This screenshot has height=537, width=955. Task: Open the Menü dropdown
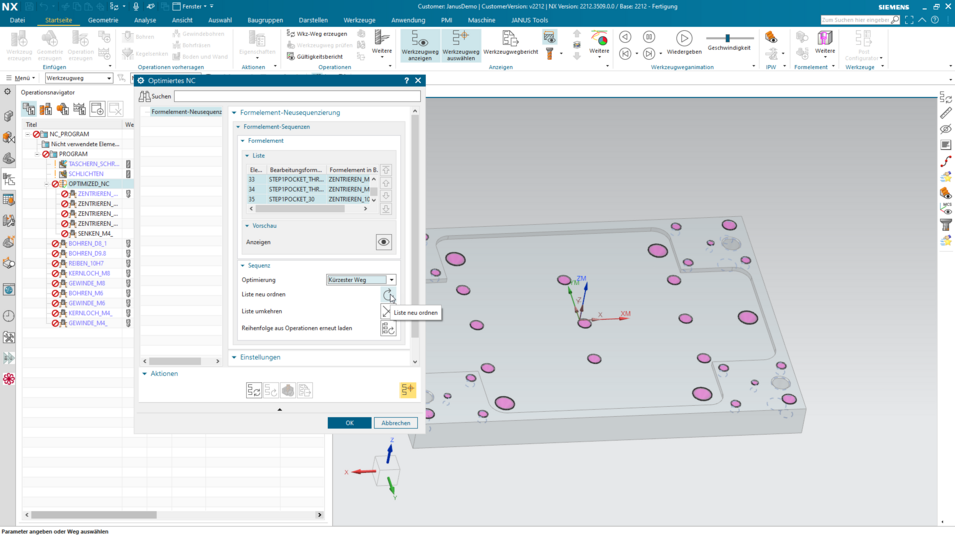tap(21, 78)
